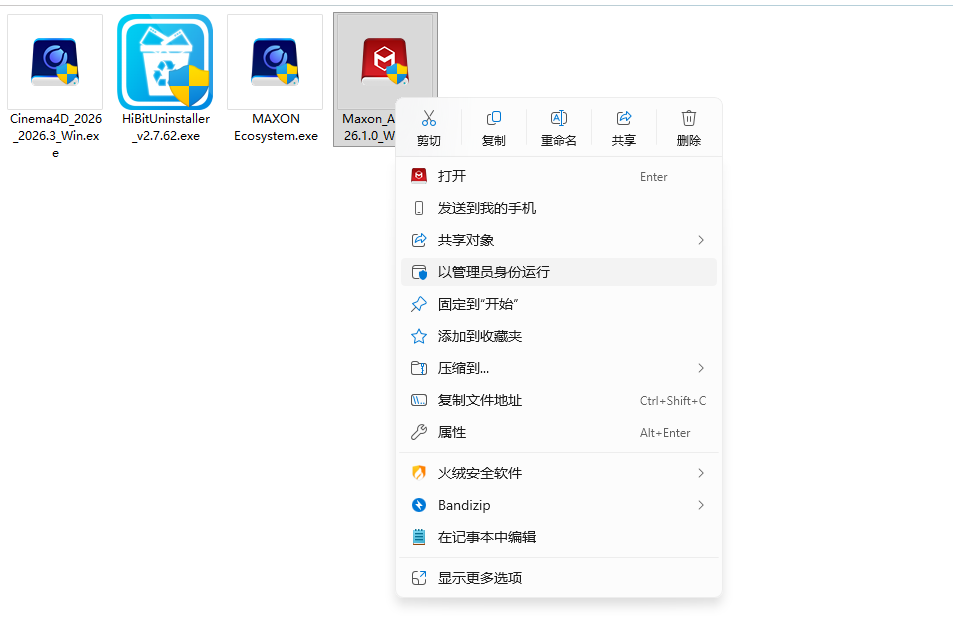Choose 显示更多选项 menu entry
The width and height of the screenshot is (953, 629).
[559, 578]
